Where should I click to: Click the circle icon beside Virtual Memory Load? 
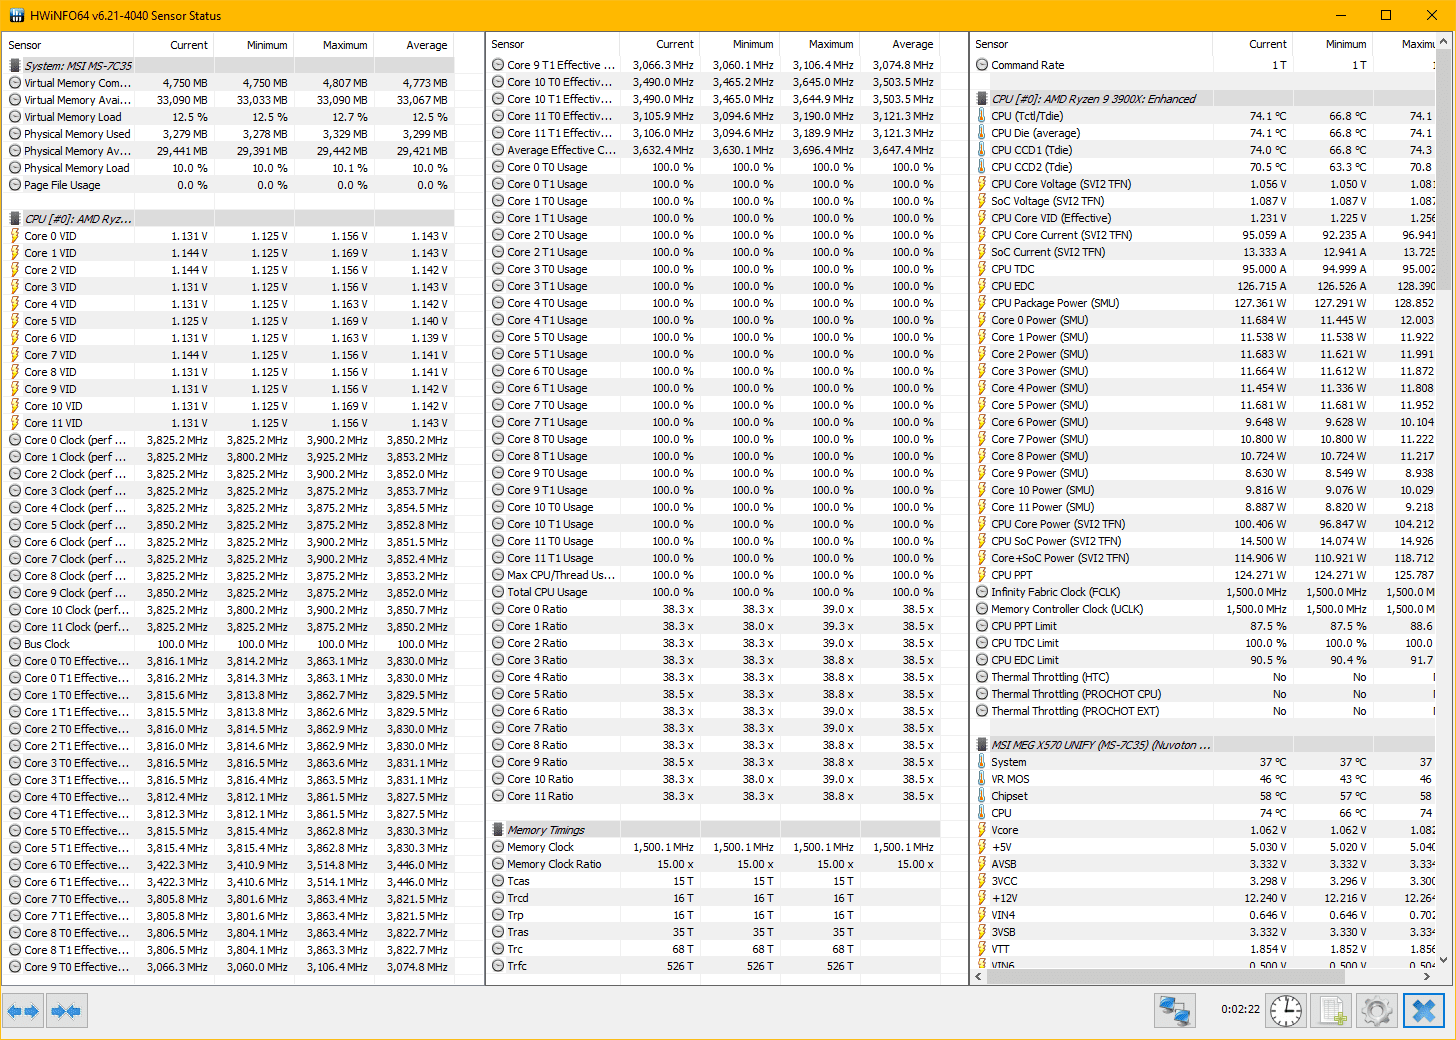15,117
